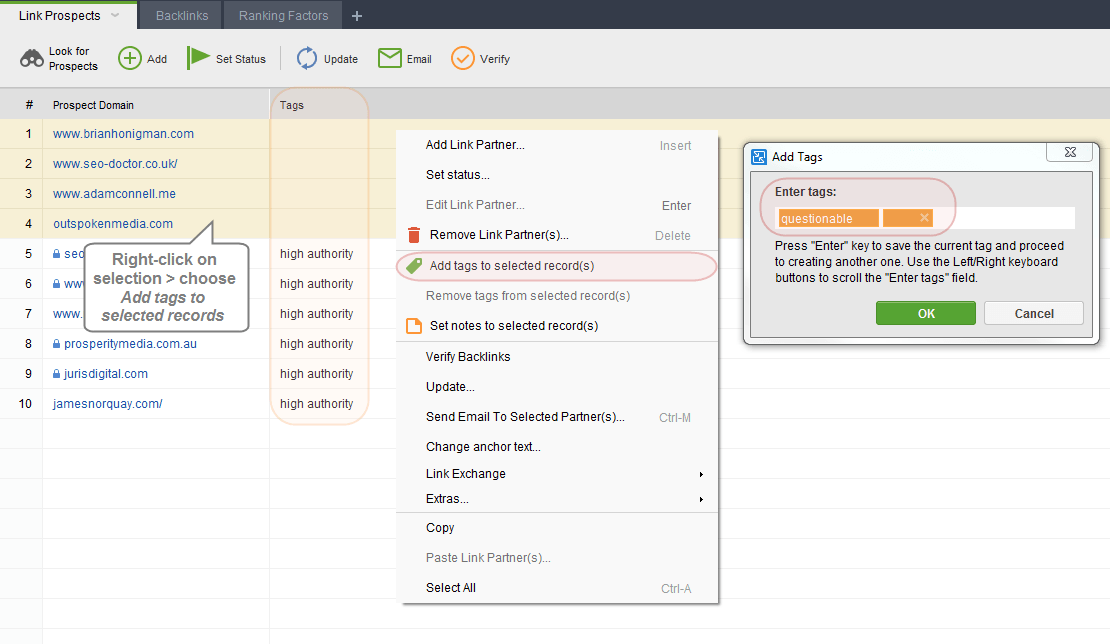The image size is (1110, 644).
Task: Expand the Link Exchange submenu
Action: [701, 474]
